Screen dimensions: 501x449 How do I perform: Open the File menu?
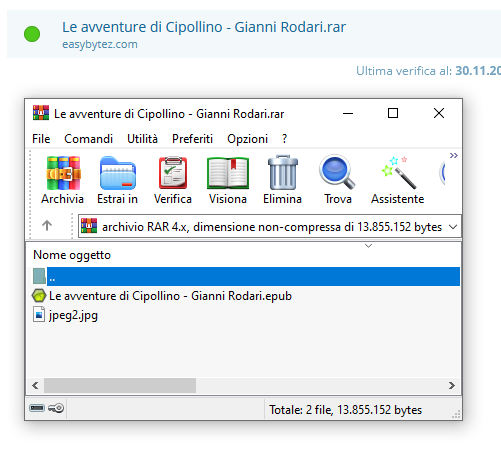[41, 139]
